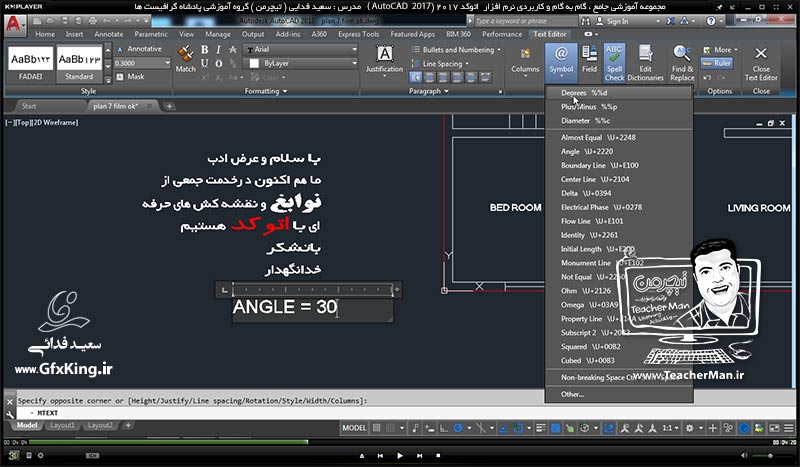Expand the Paragraph panel

click(x=429, y=91)
